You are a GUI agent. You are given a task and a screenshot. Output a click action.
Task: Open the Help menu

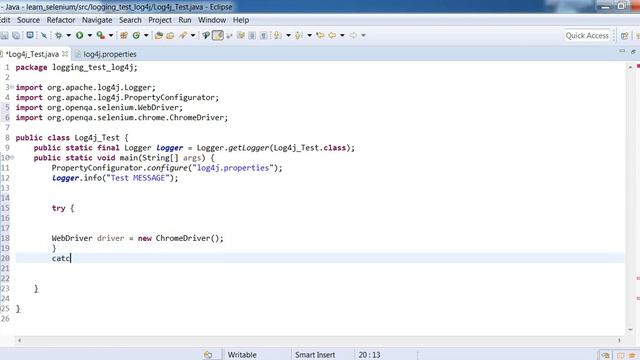[241, 20]
